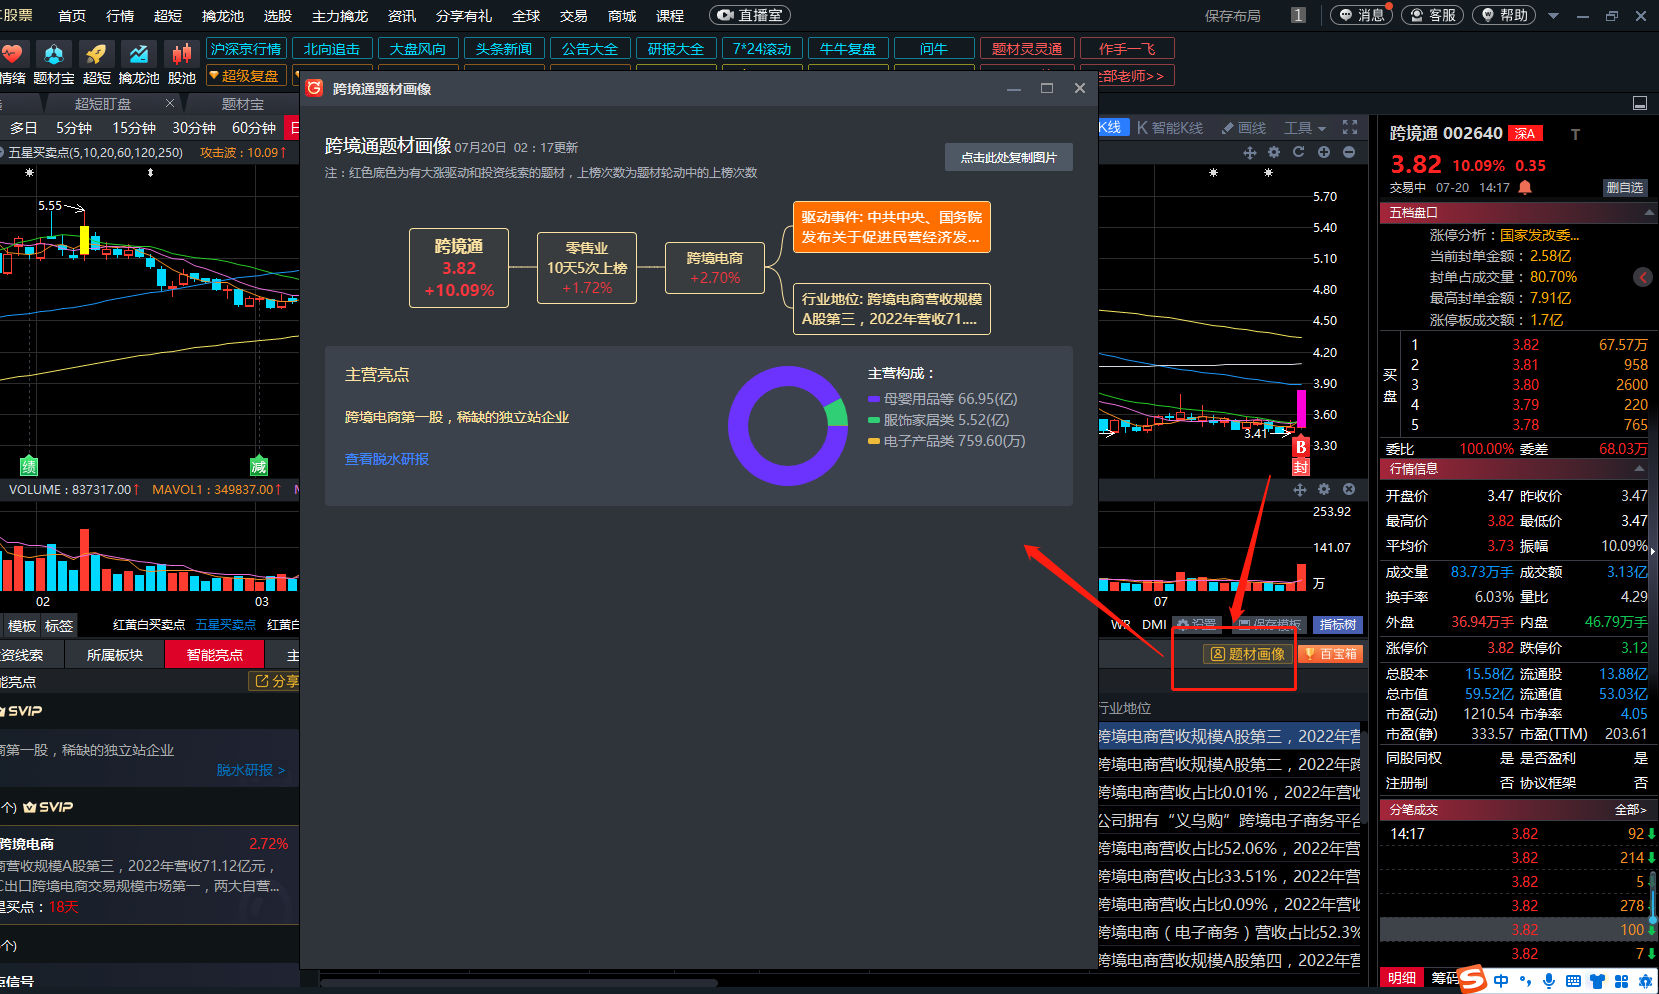Click green 服饰家居类 legend swatch
This screenshot has height=994, width=1659.
(x=874, y=420)
